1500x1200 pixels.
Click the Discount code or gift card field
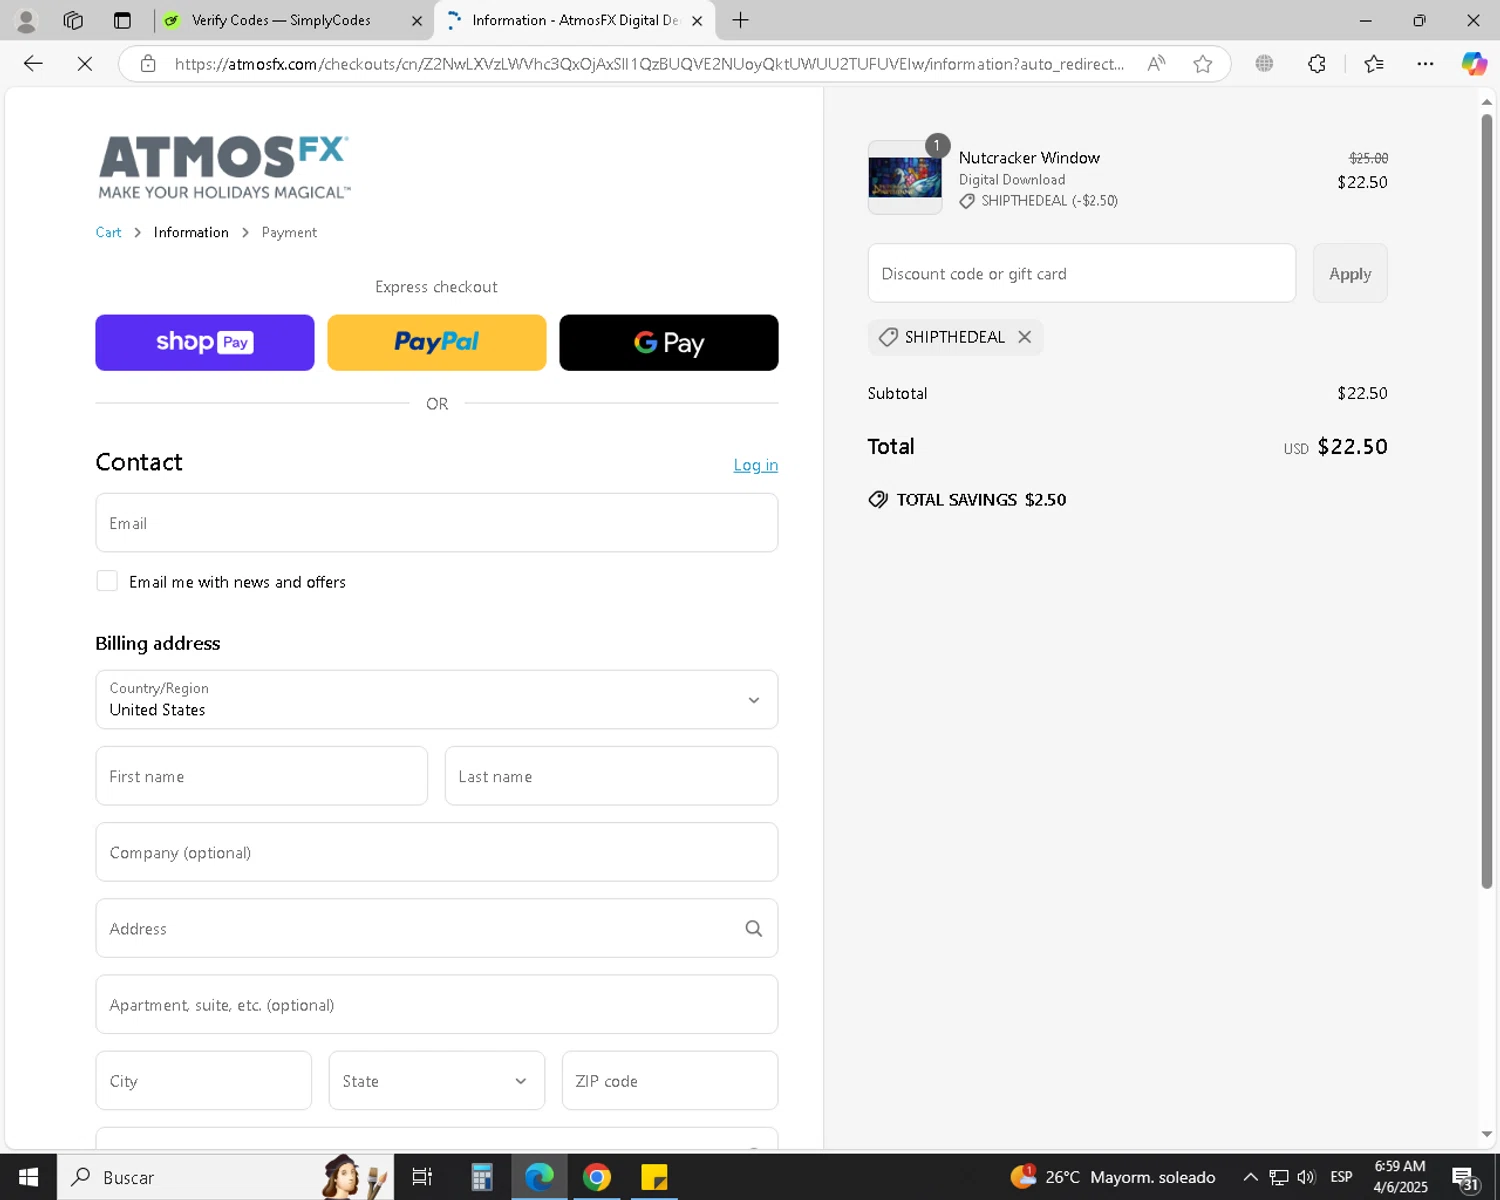coord(1082,273)
